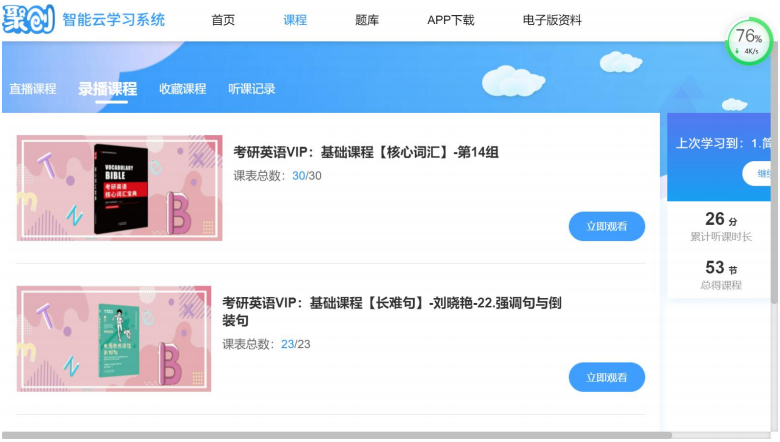Click 立即观看 for the 核心词汇 course
The height and width of the screenshot is (442, 780).
(607, 226)
